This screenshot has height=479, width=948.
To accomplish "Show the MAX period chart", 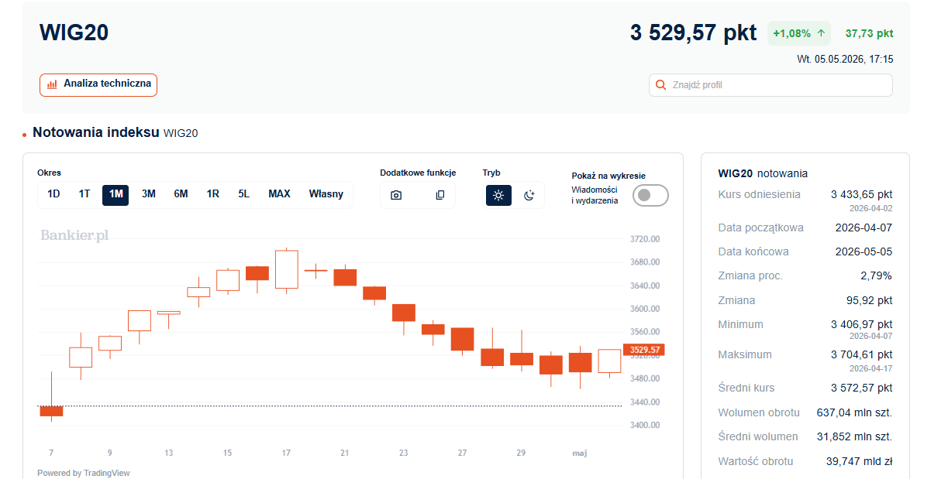I will click(x=279, y=194).
